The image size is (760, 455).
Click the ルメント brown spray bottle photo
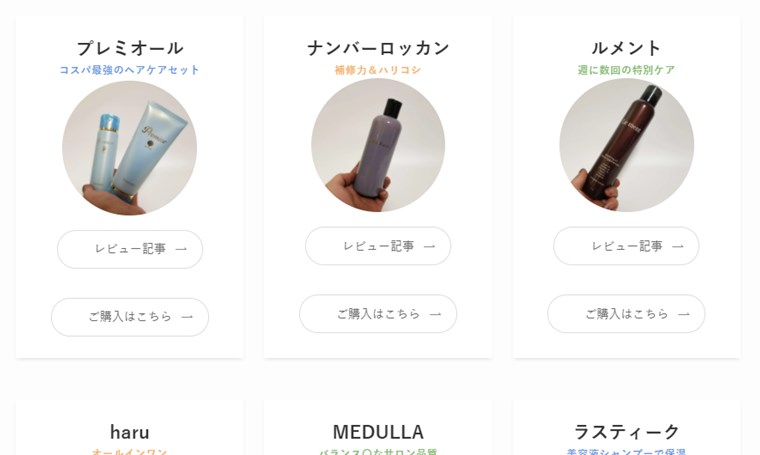coord(626,145)
